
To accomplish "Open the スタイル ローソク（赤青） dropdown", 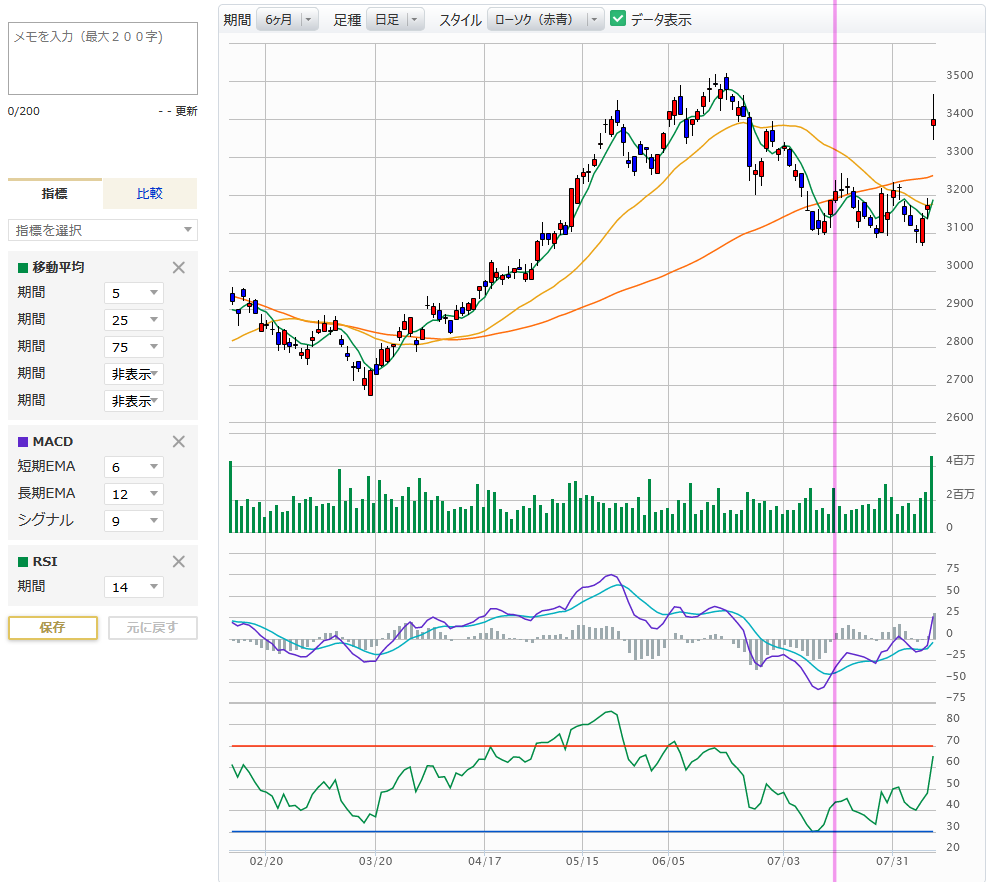I will (x=545, y=19).
